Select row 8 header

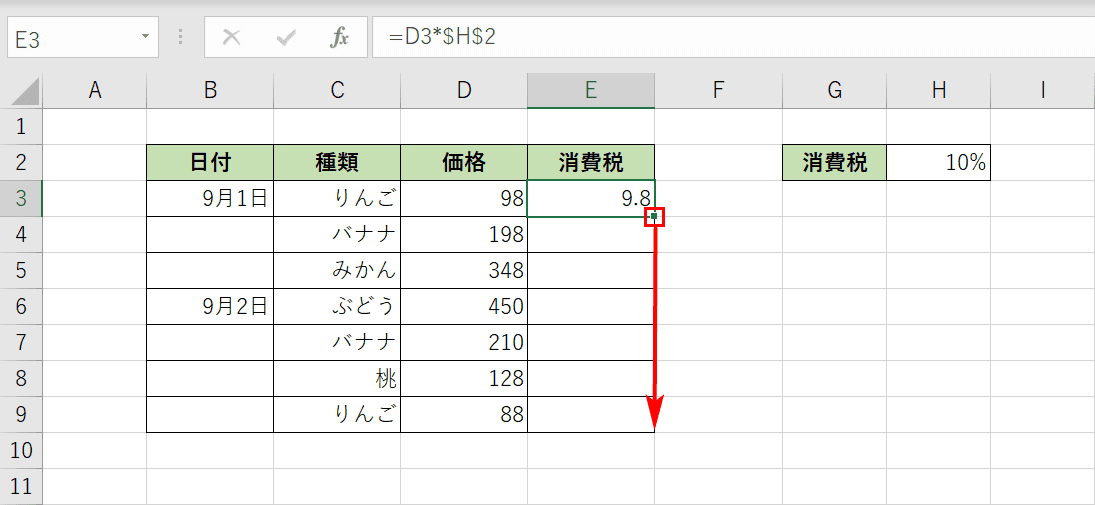pos(21,379)
